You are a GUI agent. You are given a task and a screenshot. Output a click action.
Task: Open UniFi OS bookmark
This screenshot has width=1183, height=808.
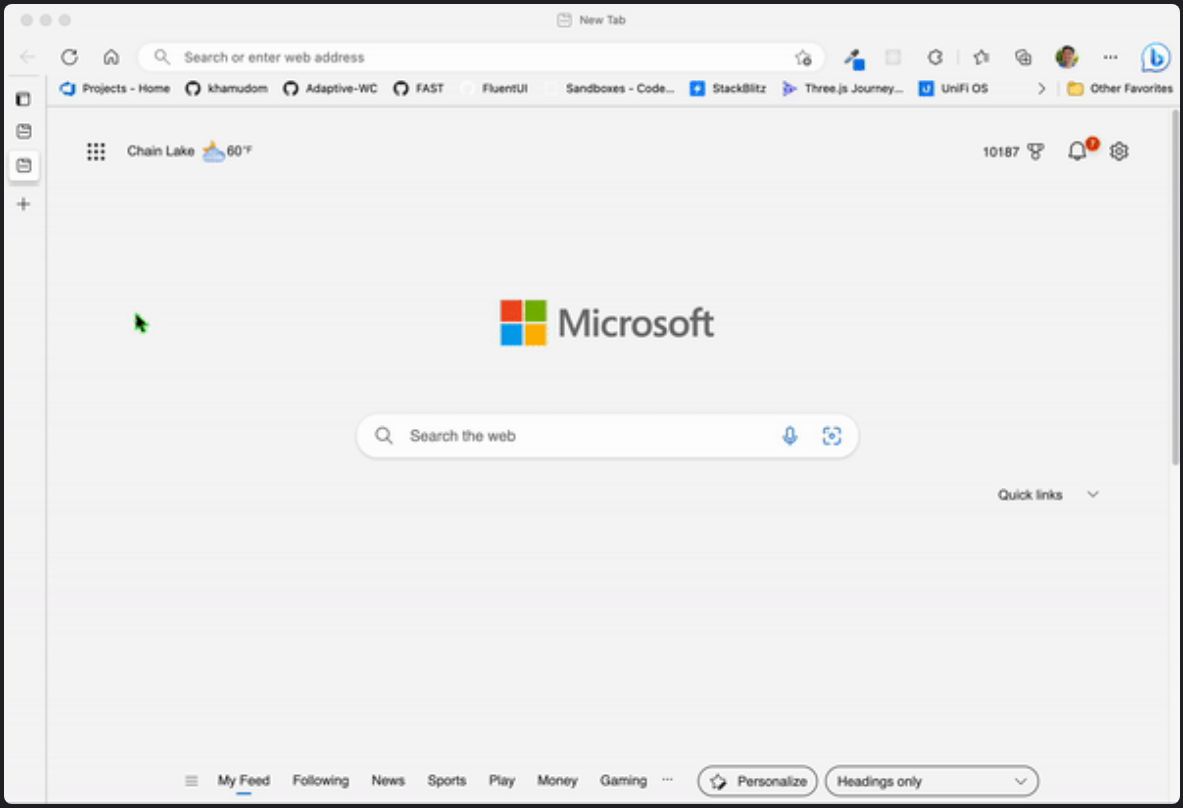pos(953,89)
